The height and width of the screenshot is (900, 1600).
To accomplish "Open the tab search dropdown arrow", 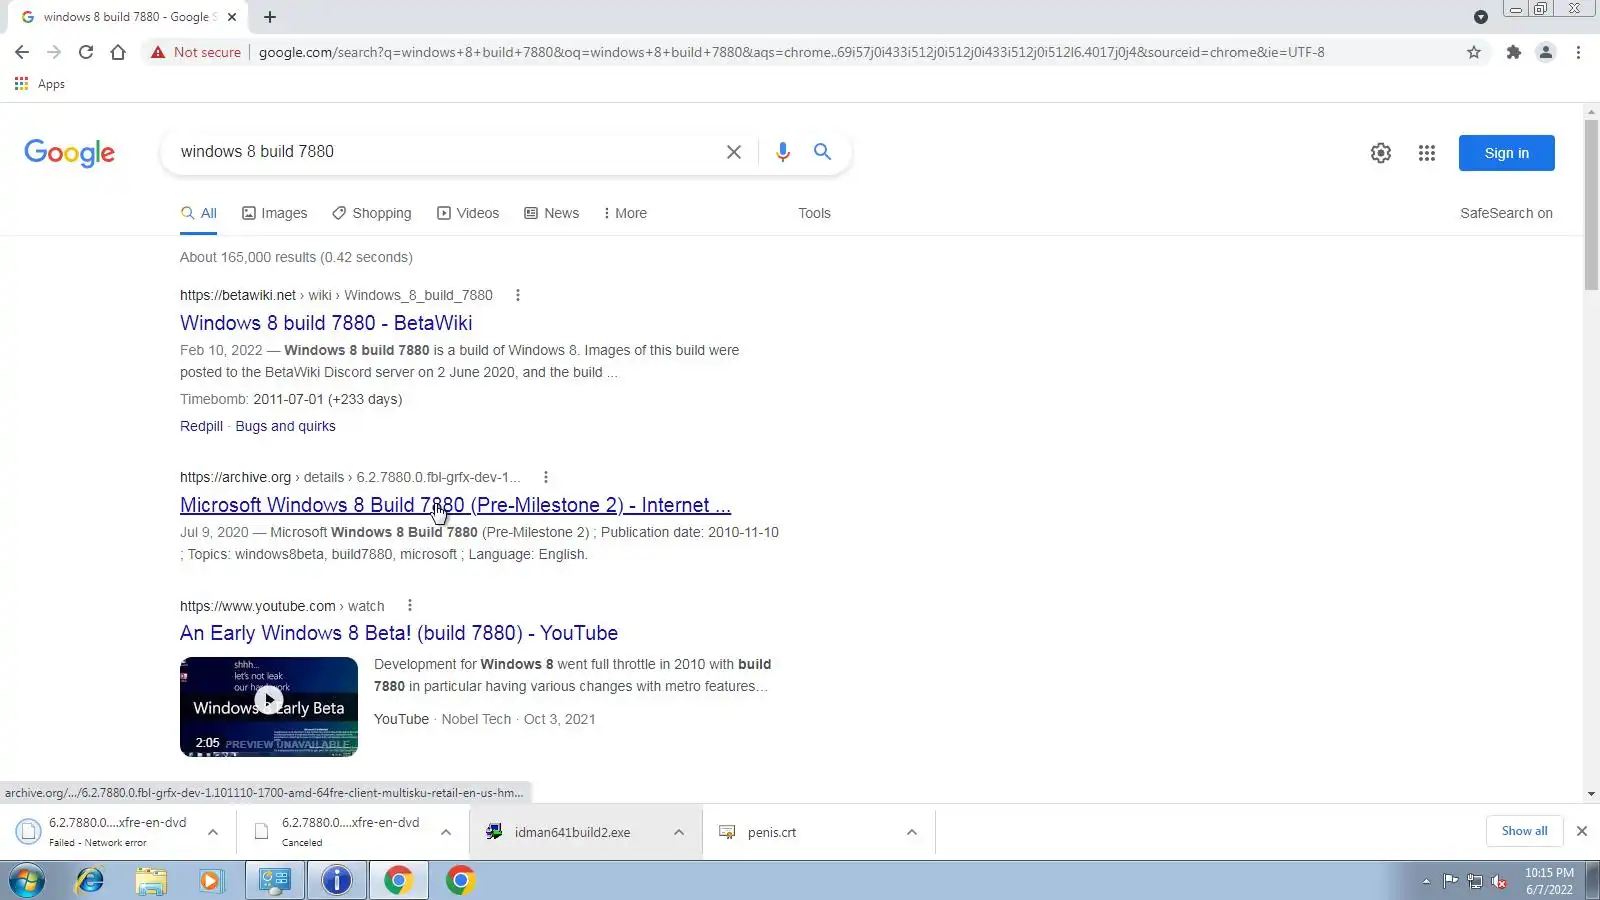I will pyautogui.click(x=1481, y=17).
